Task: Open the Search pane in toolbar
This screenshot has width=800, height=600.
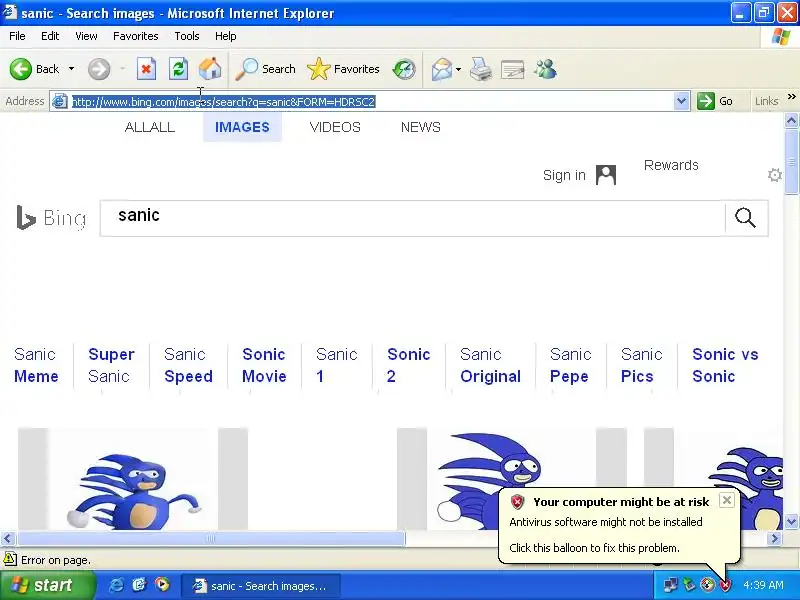Action: pos(265,69)
